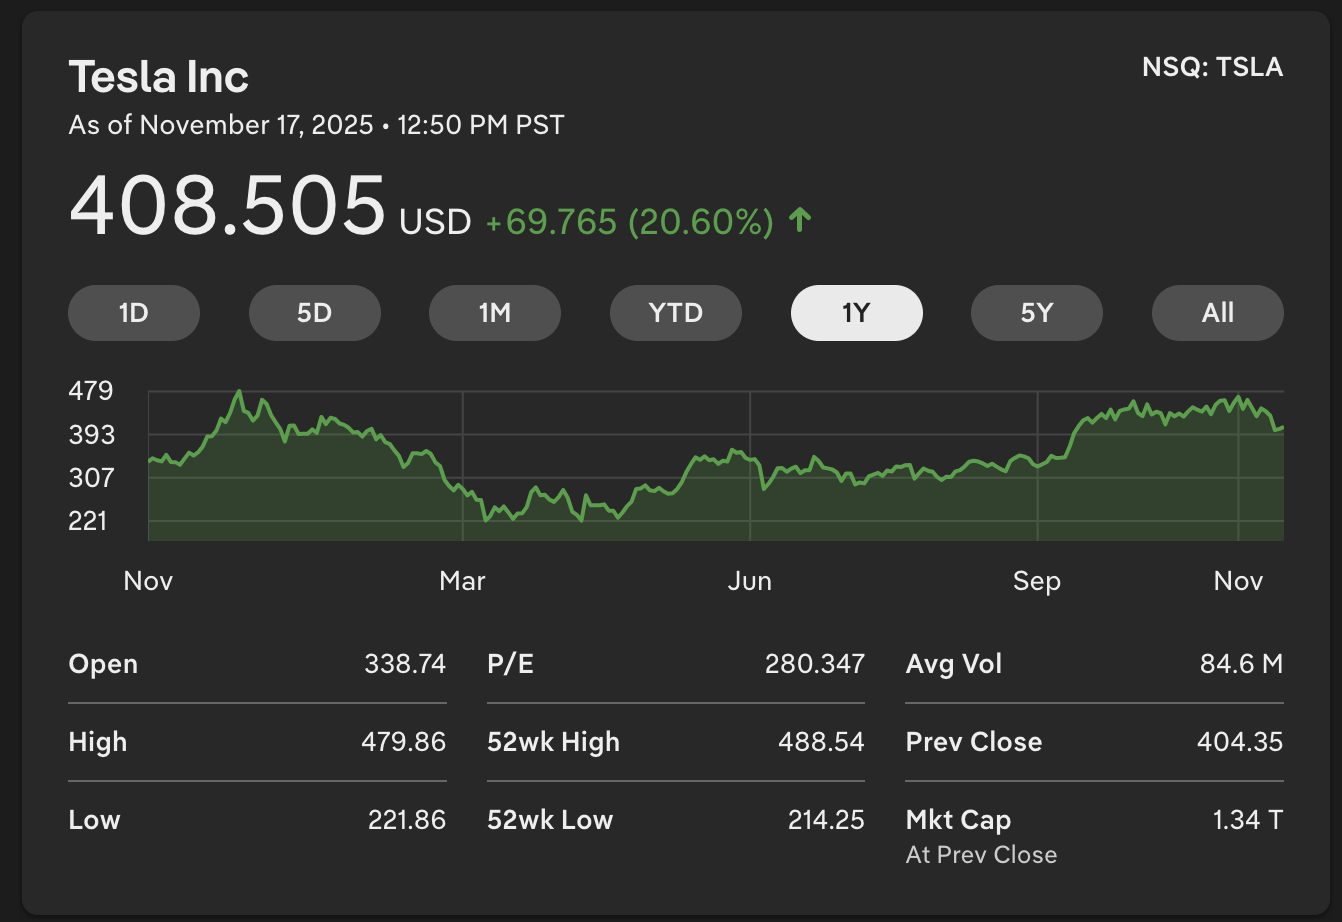Click the +69.765 (20.60%) change text

629,222
